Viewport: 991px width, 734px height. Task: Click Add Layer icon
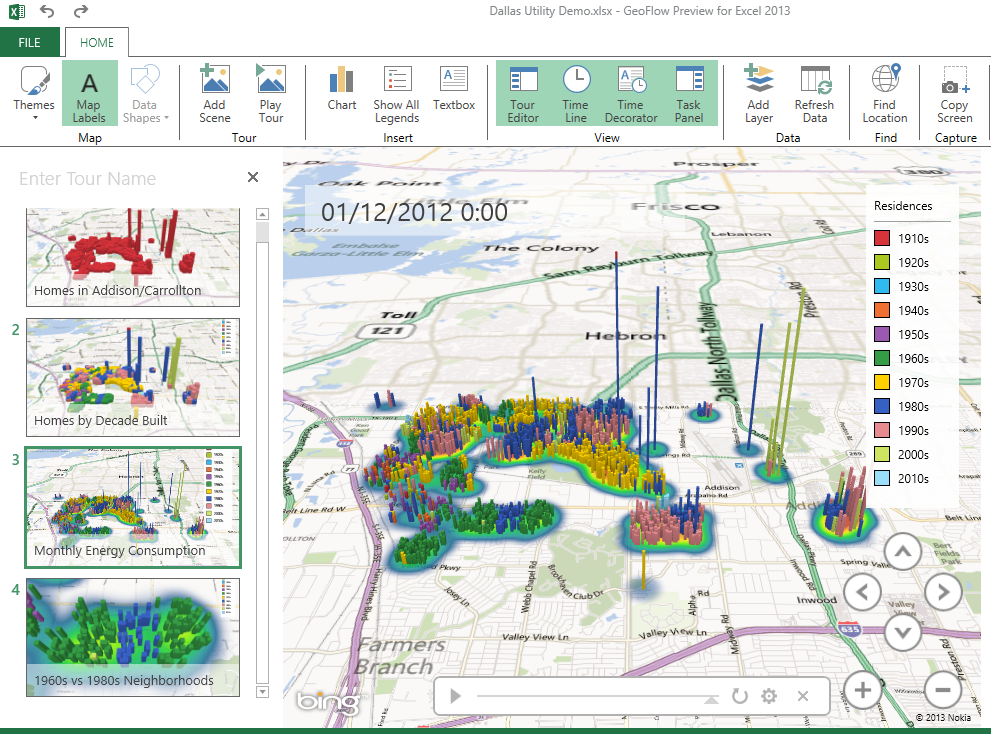point(758,79)
